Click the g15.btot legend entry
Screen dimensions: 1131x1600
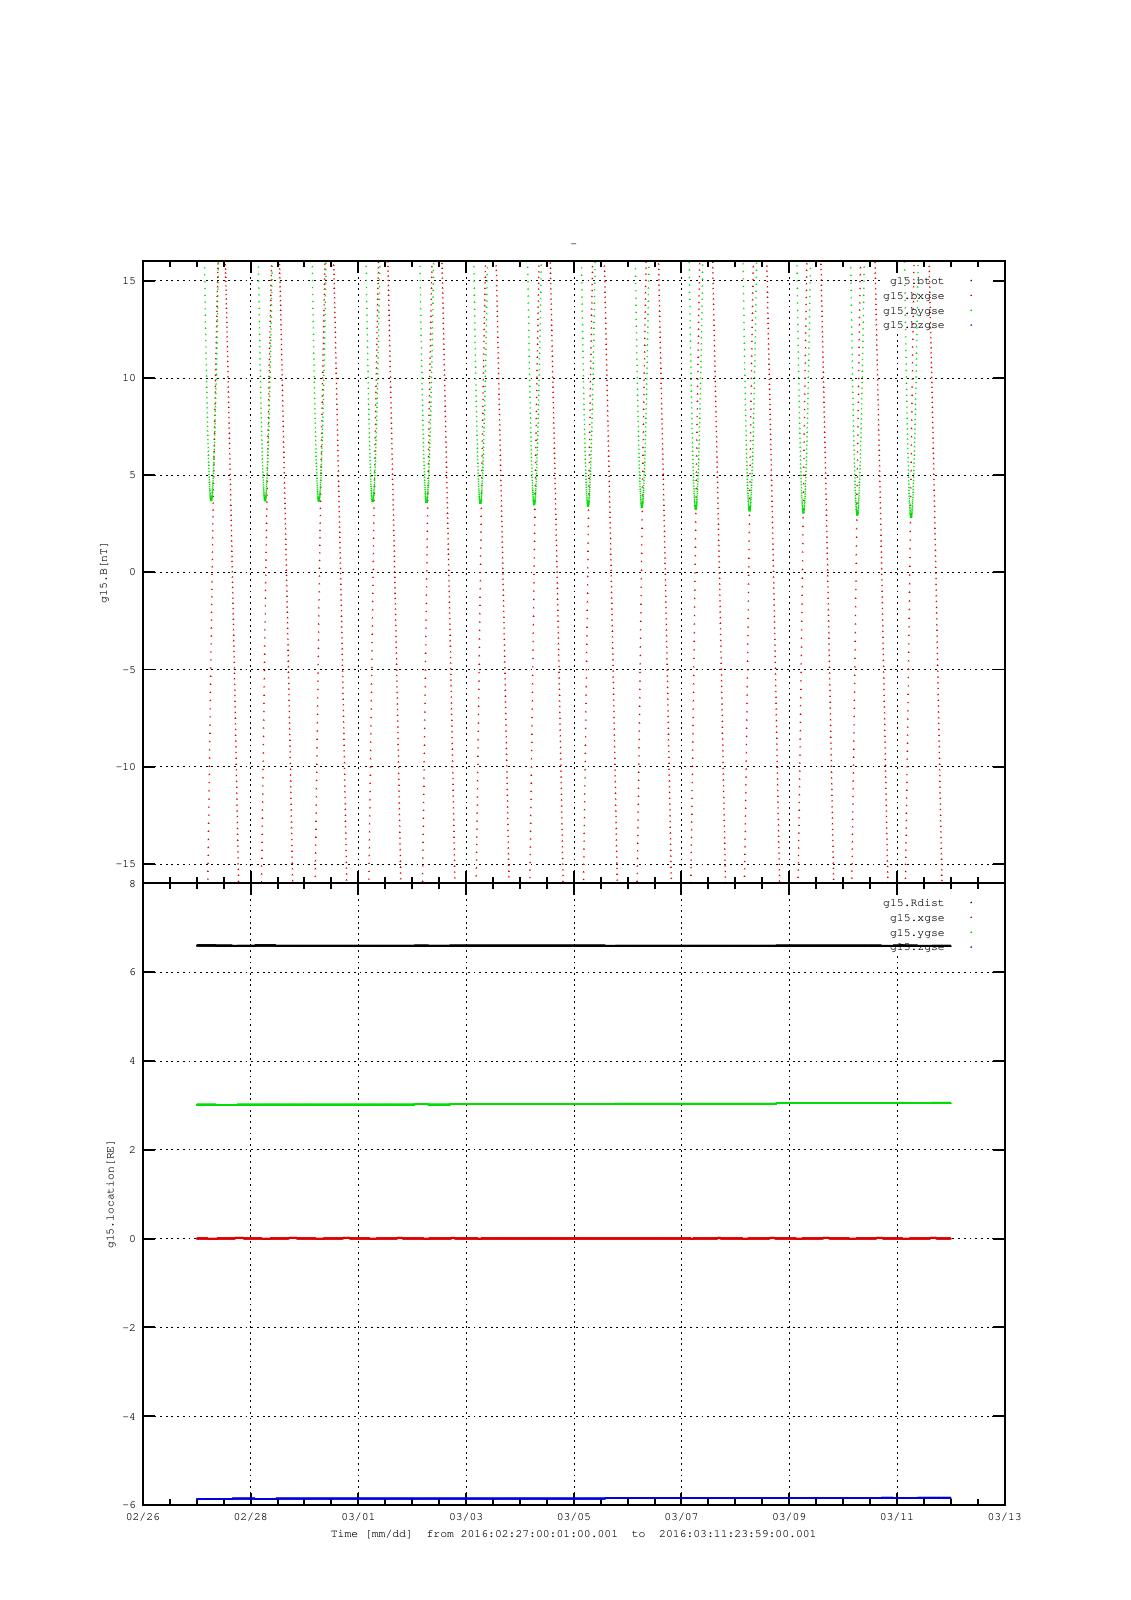pos(916,281)
